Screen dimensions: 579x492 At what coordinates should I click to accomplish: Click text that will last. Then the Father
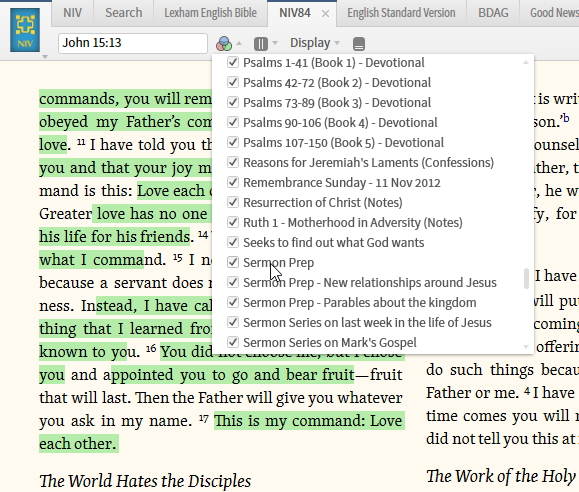click(x=141, y=398)
